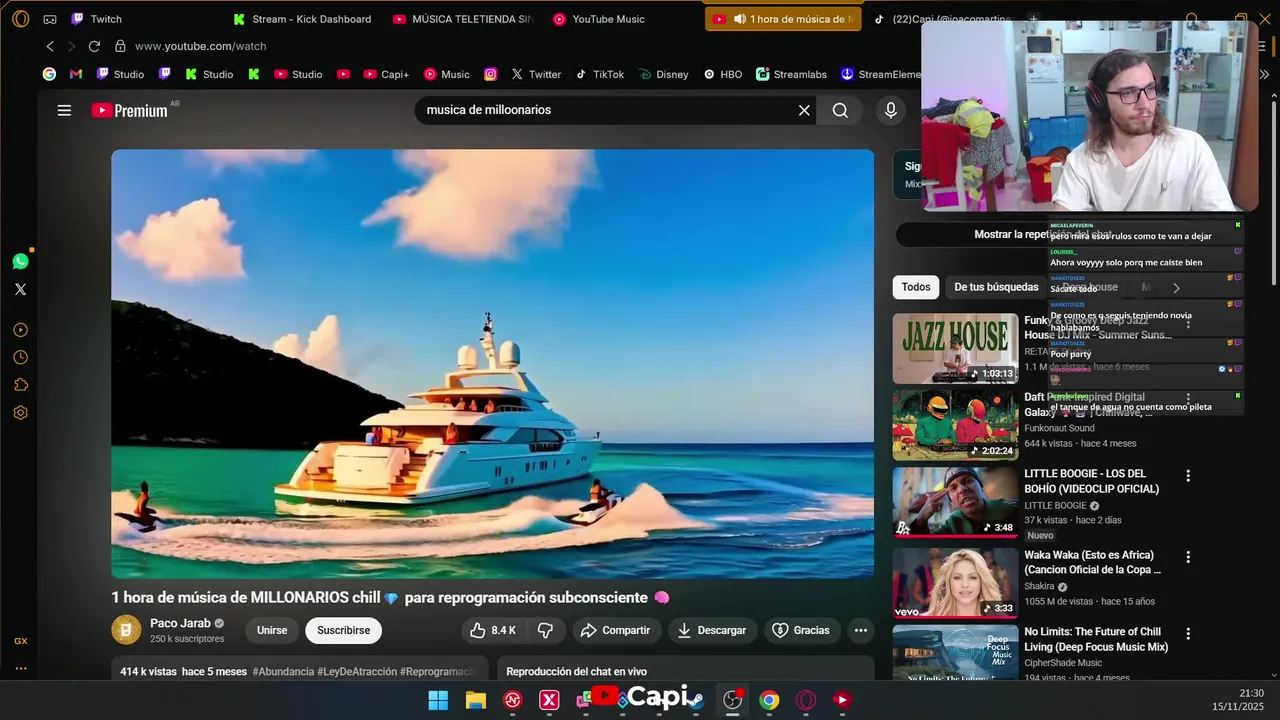Go back to the previous page
The image size is (1280, 720).
(50, 46)
